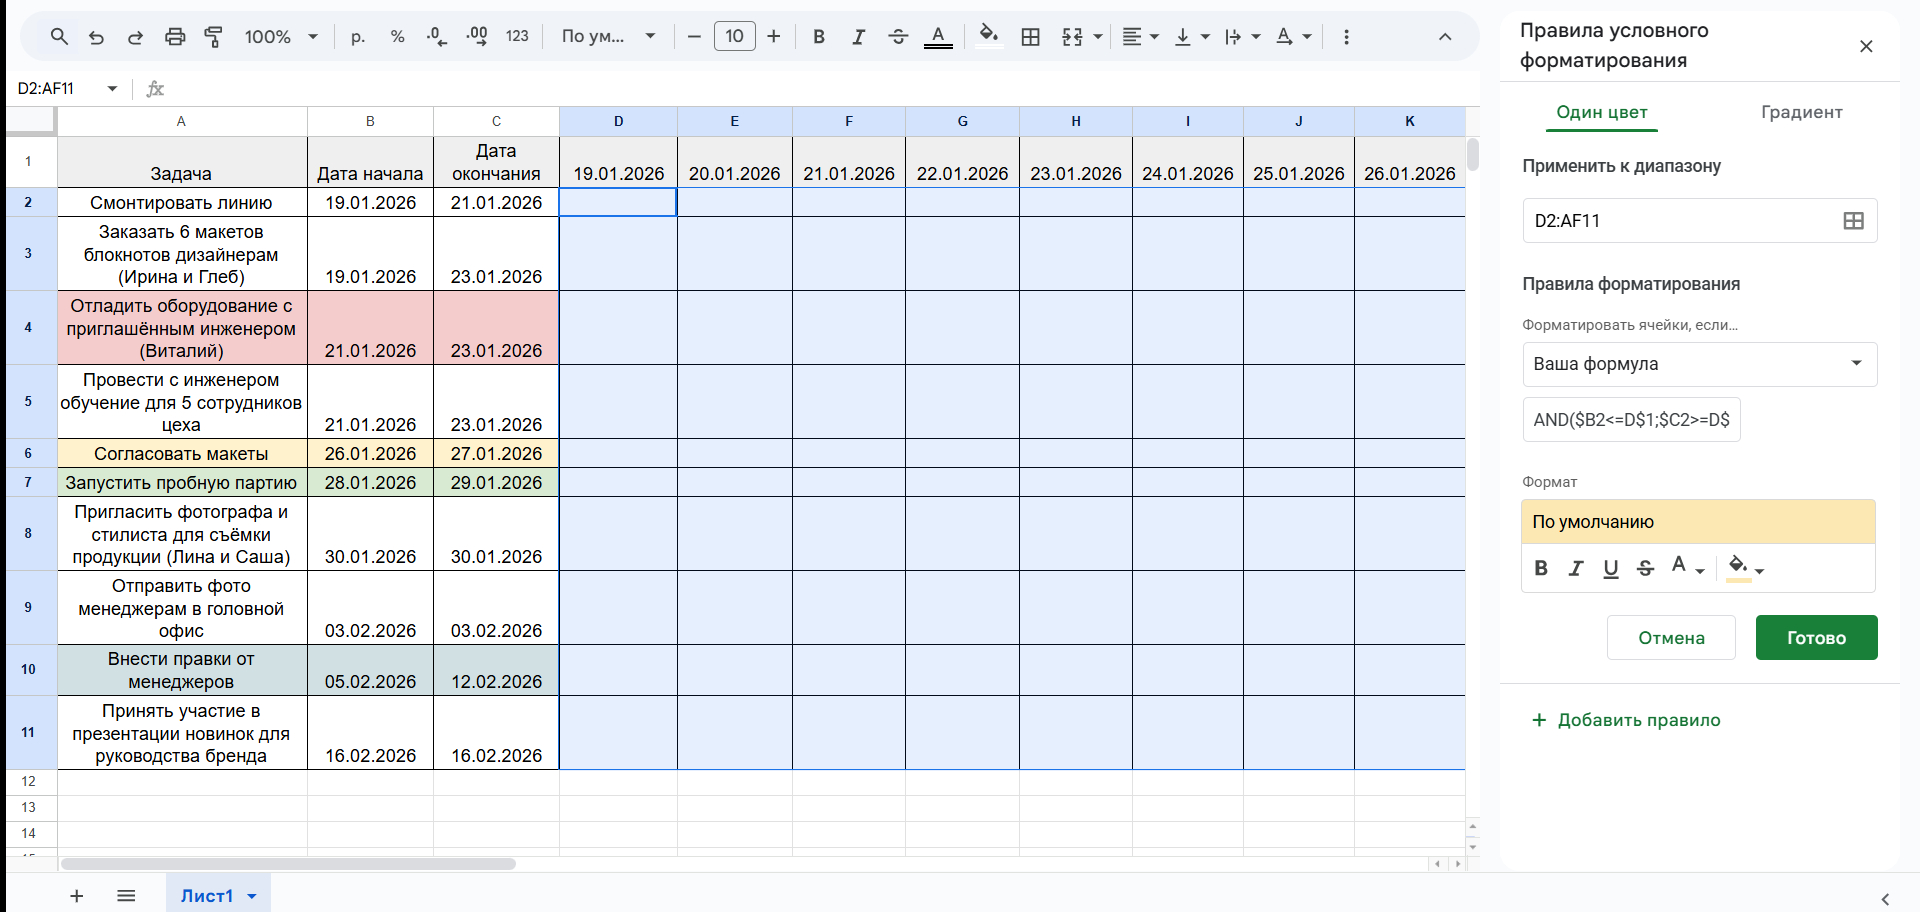Toggle italic in the main toolbar
This screenshot has height=912, width=1920.
click(858, 37)
